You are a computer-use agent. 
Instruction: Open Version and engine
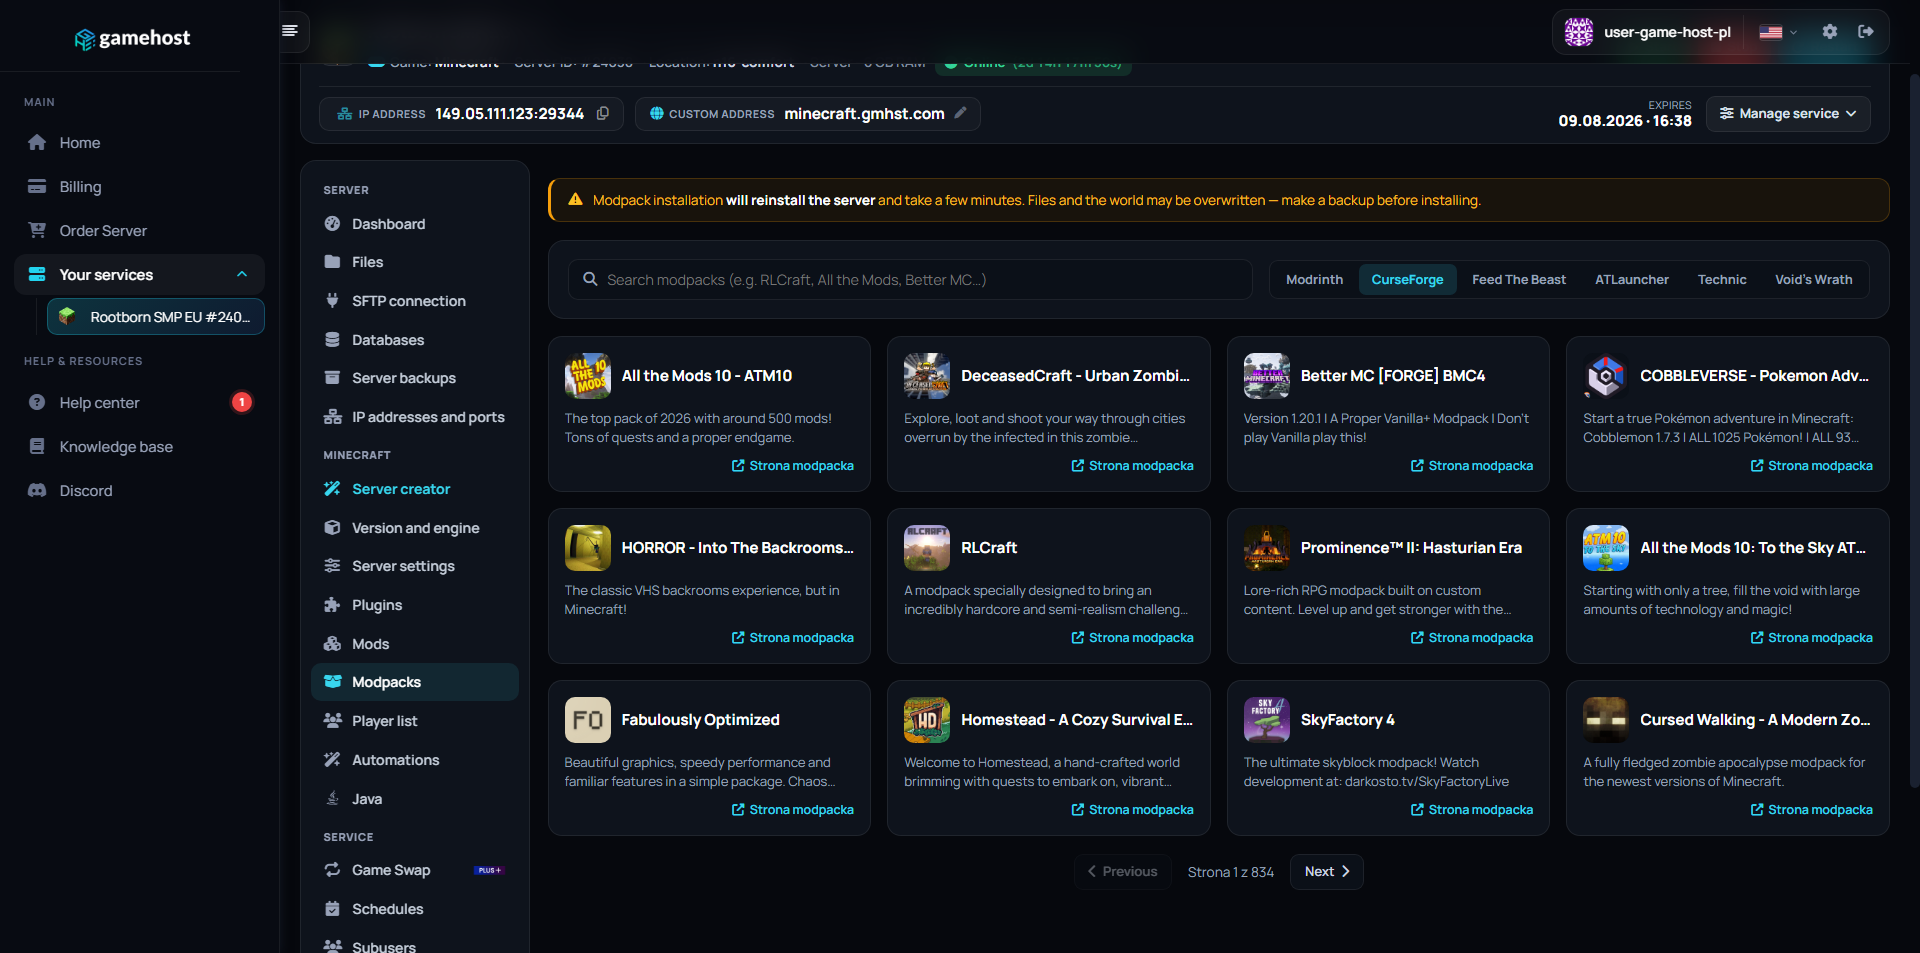coord(415,528)
